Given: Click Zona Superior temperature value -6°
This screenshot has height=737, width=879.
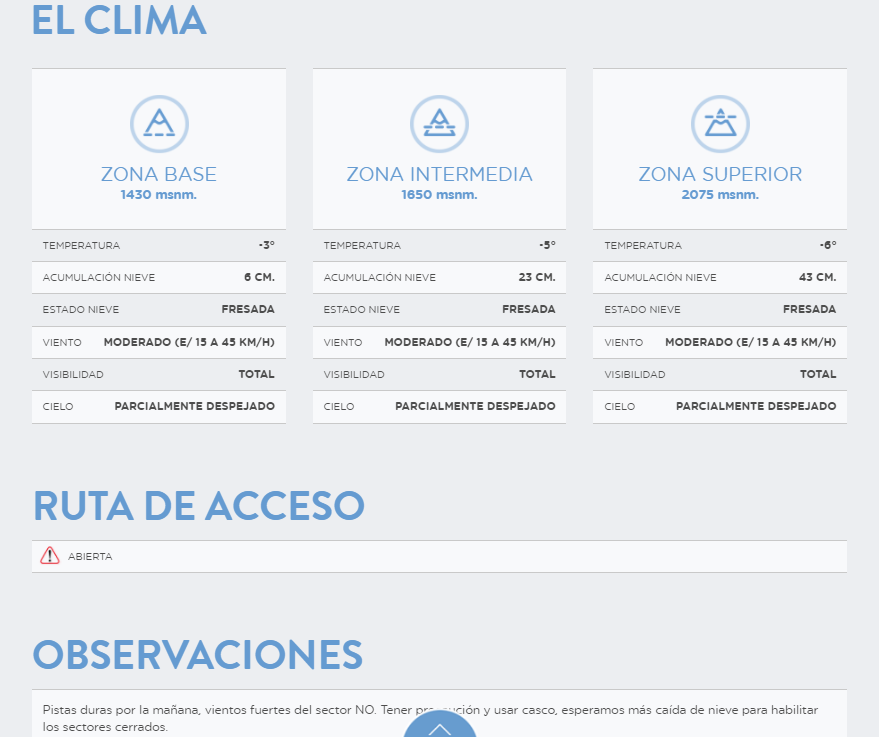Looking at the screenshot, I should pos(827,245).
